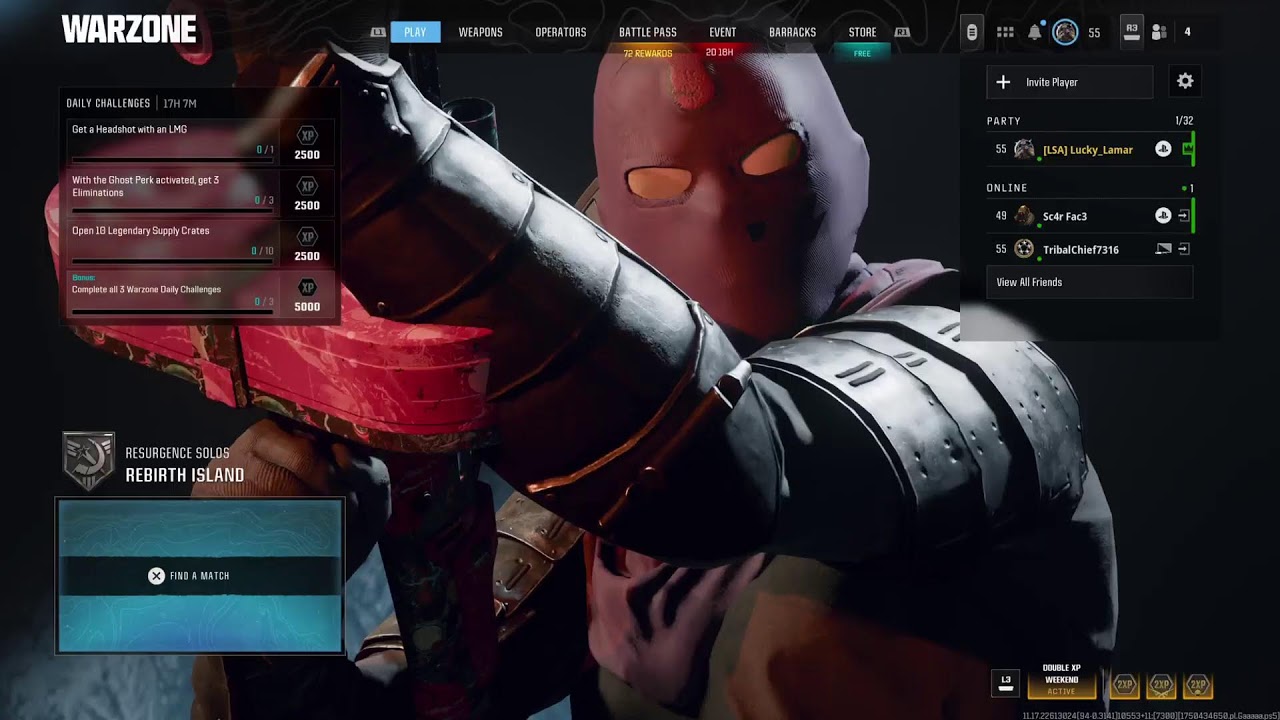This screenshot has height=720, width=1280.
Task: Click "Get a Headshot with an LMG" text
Action: [129, 129]
